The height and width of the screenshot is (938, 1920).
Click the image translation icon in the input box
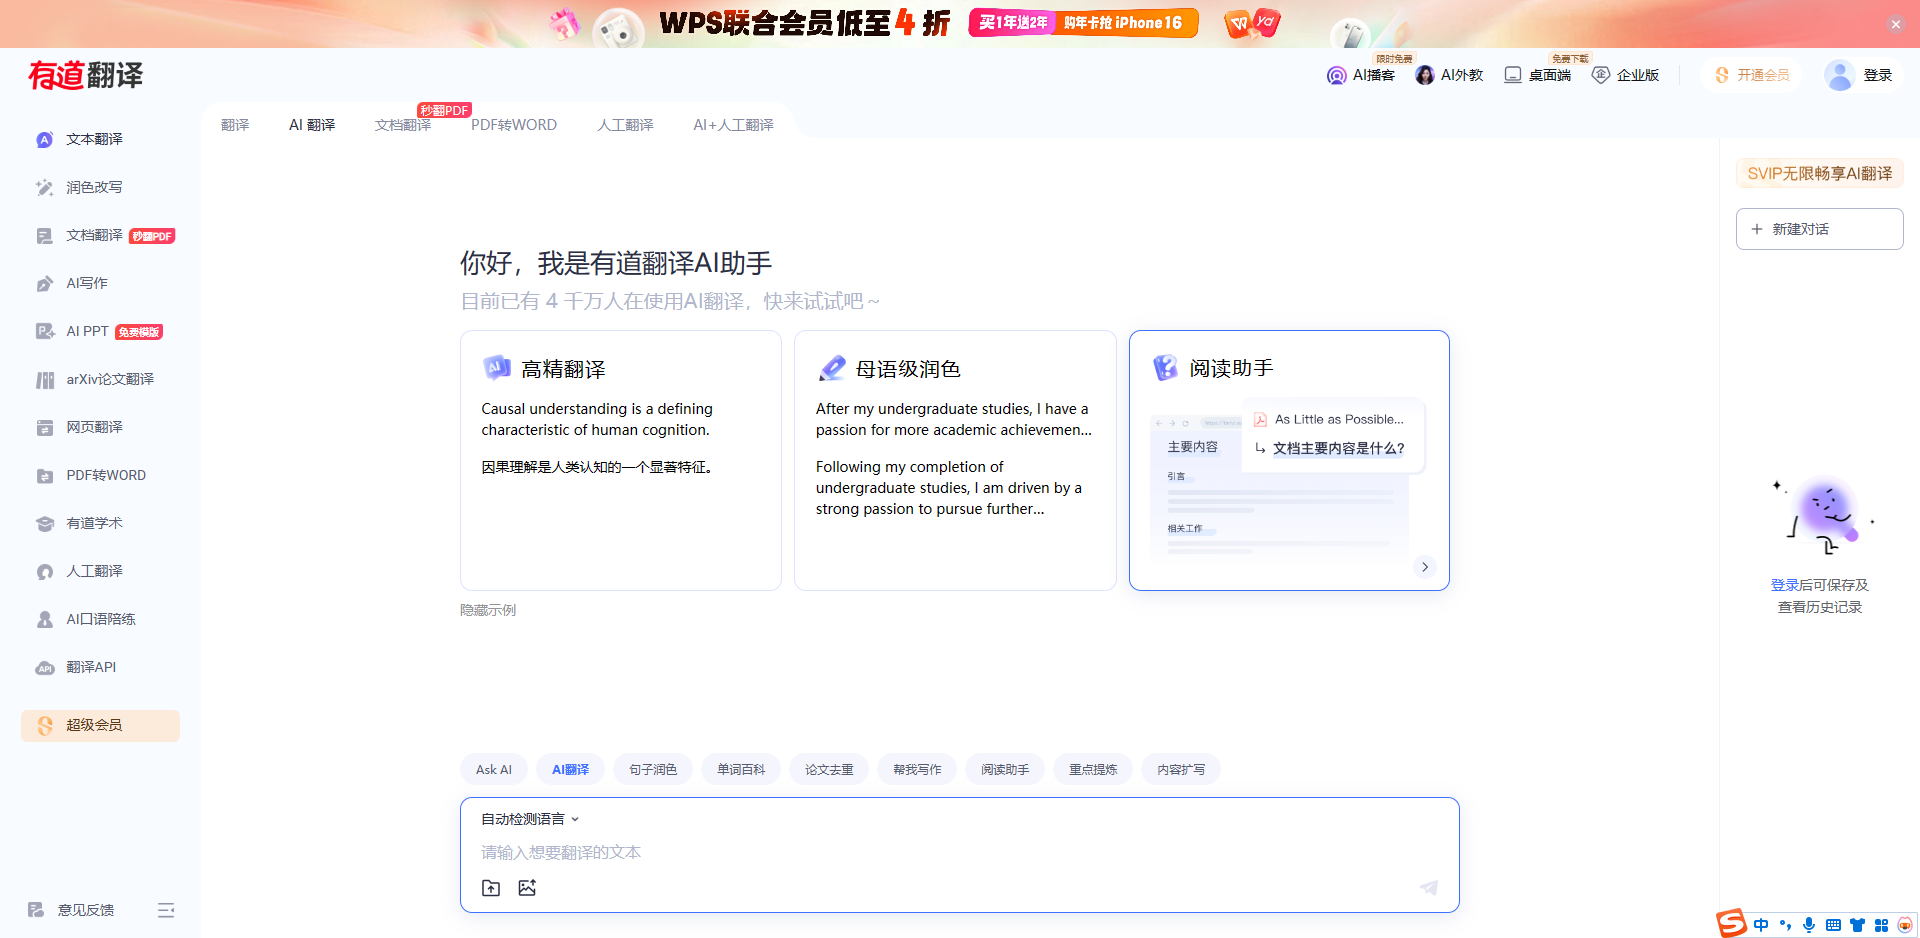tap(527, 888)
